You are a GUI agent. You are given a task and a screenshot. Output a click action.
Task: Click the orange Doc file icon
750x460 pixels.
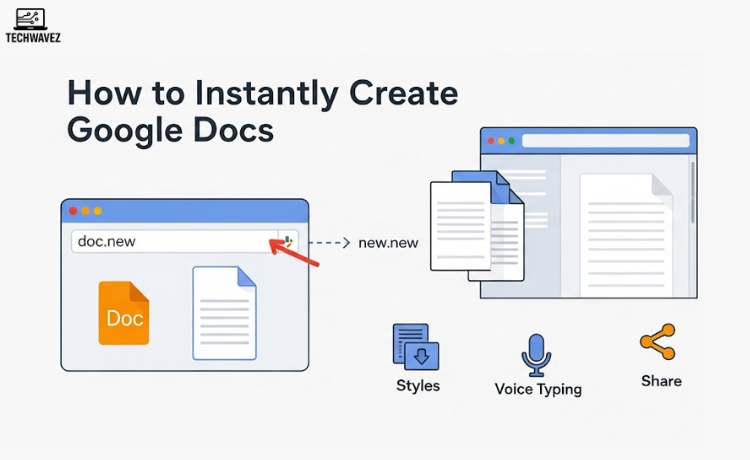123,313
